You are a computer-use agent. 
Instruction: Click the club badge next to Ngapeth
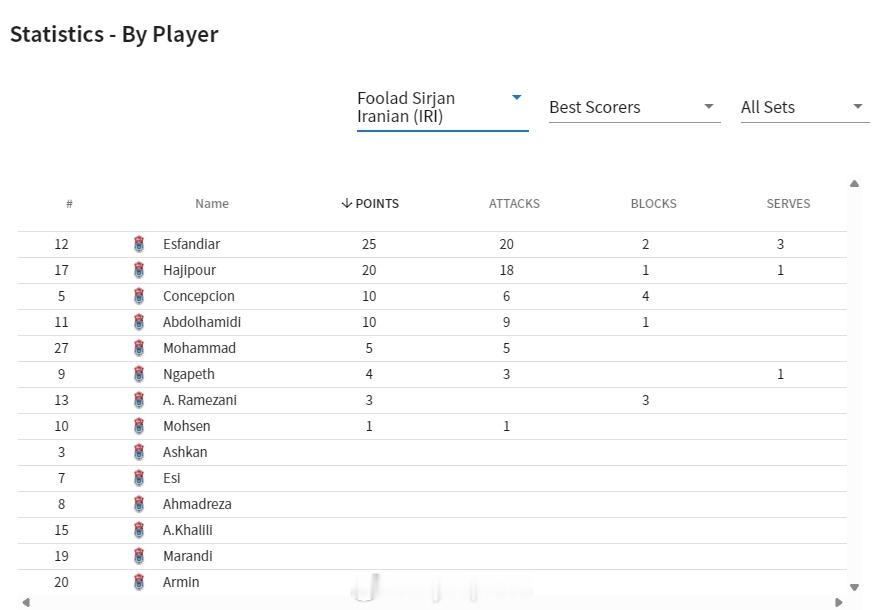pos(139,374)
